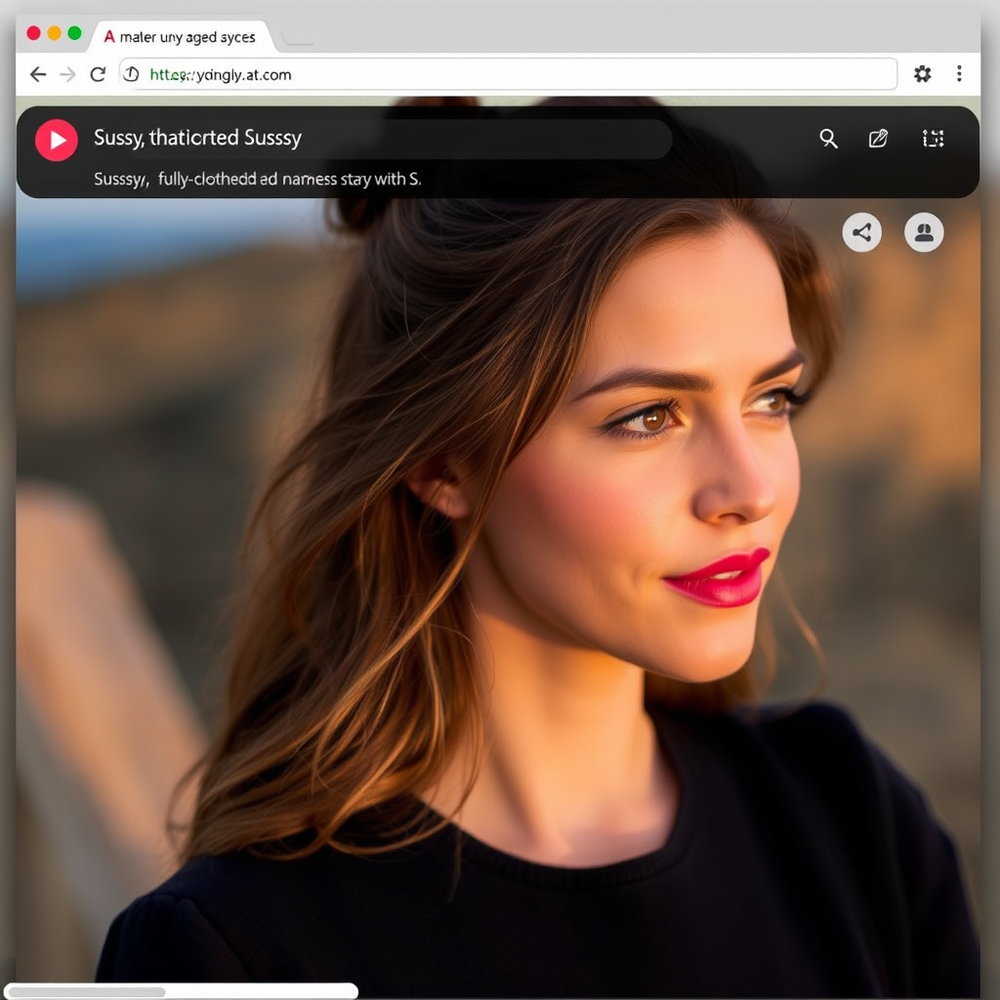The height and width of the screenshot is (1000, 1000).
Task: Share the video using the share icon
Action: tap(862, 232)
